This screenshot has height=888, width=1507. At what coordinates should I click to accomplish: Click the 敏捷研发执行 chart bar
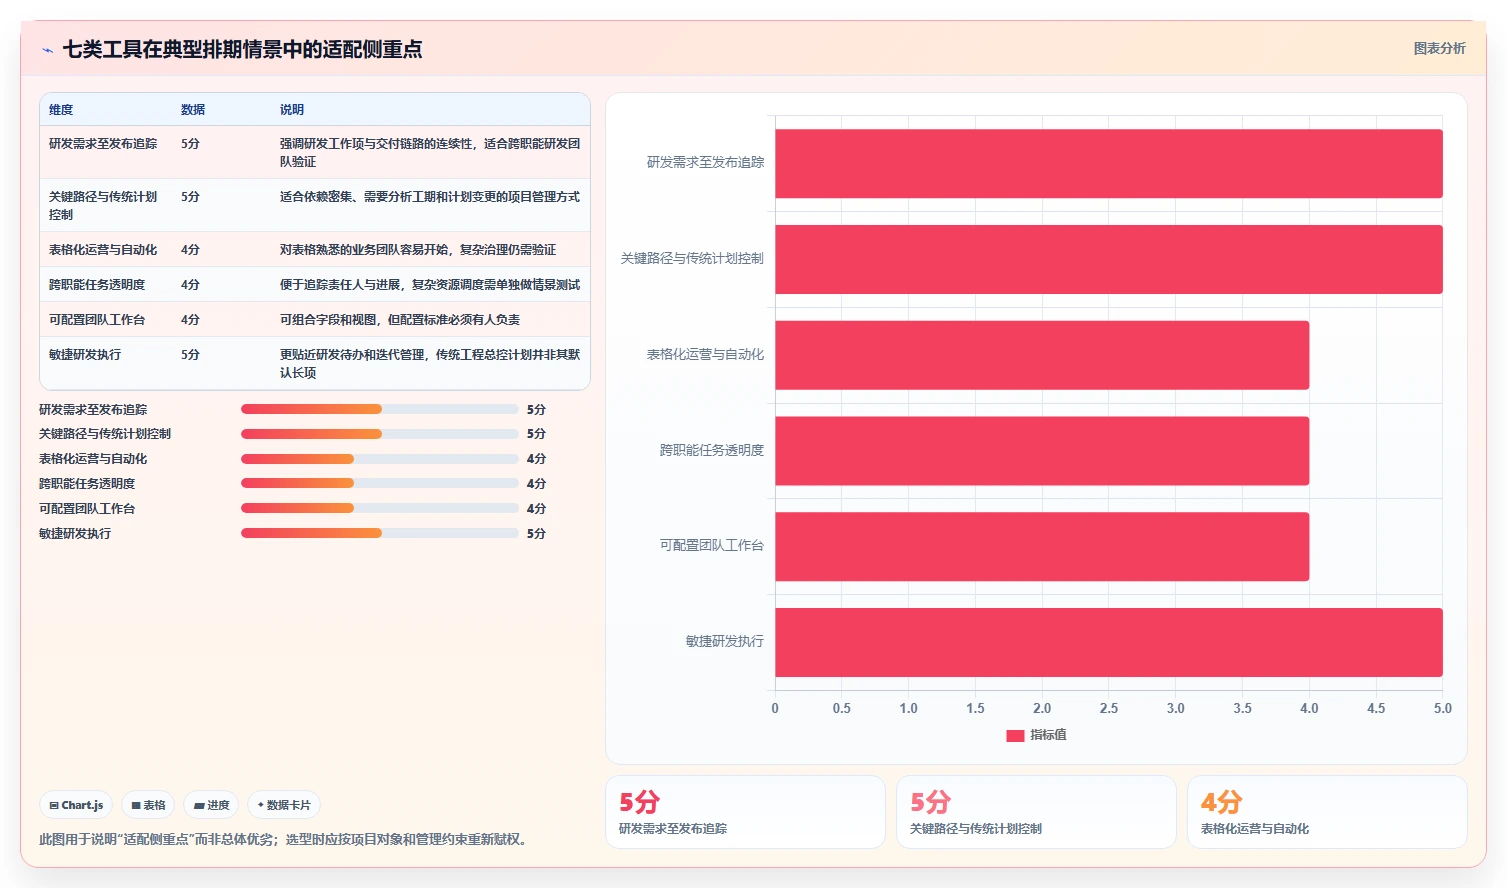(1108, 642)
